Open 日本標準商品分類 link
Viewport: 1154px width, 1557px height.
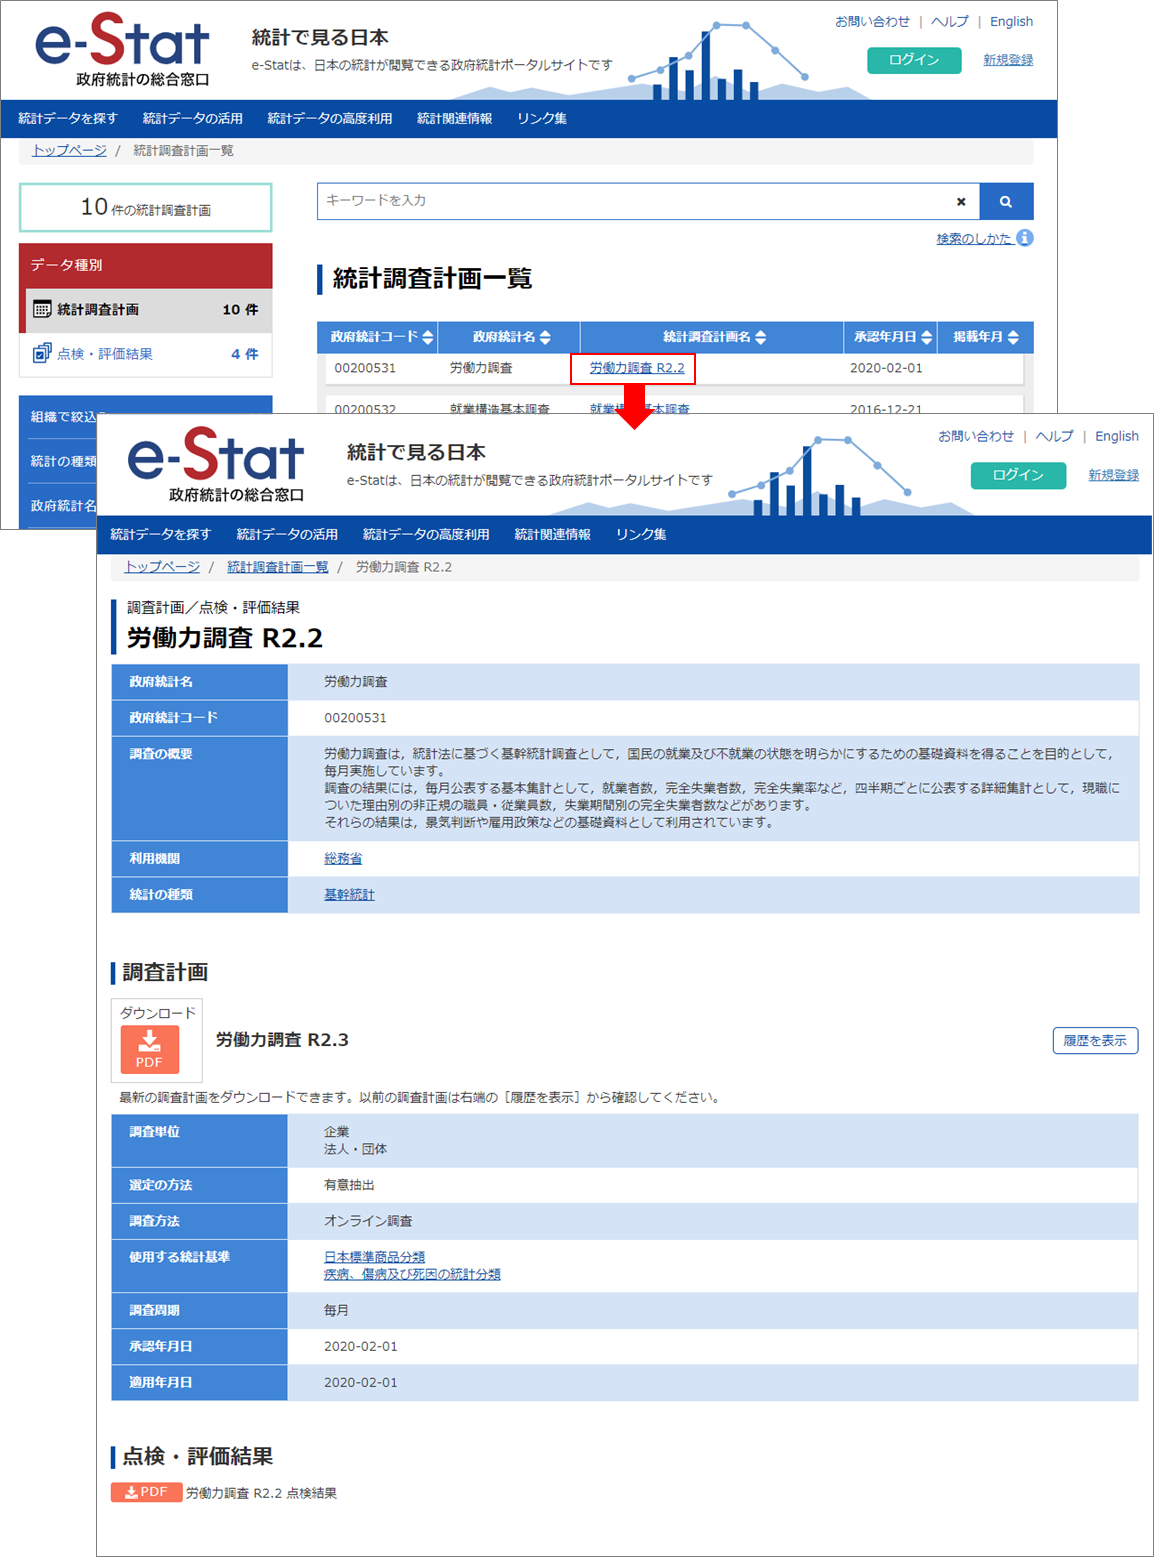374,1256
